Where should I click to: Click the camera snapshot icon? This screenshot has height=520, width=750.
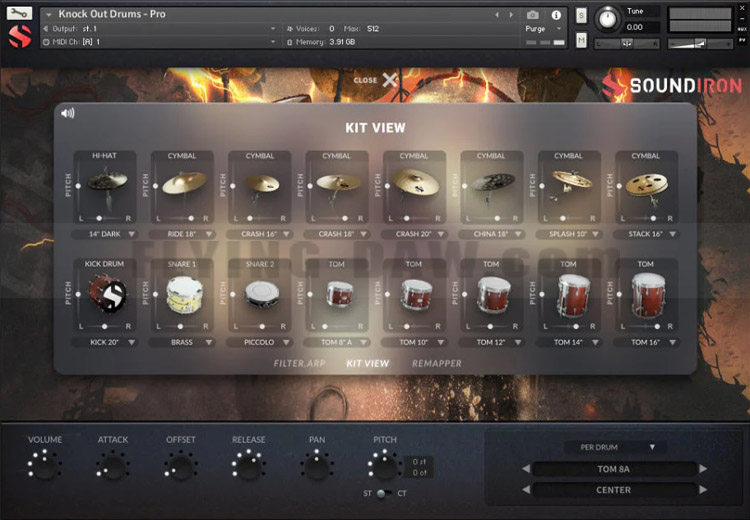(x=532, y=15)
